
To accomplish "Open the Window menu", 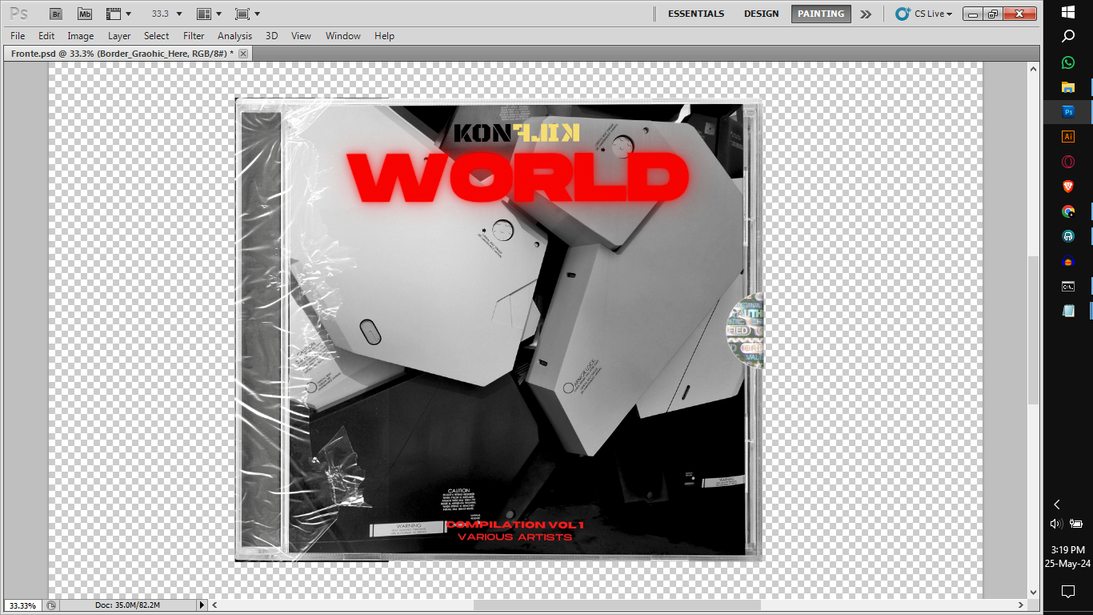I will [x=342, y=36].
